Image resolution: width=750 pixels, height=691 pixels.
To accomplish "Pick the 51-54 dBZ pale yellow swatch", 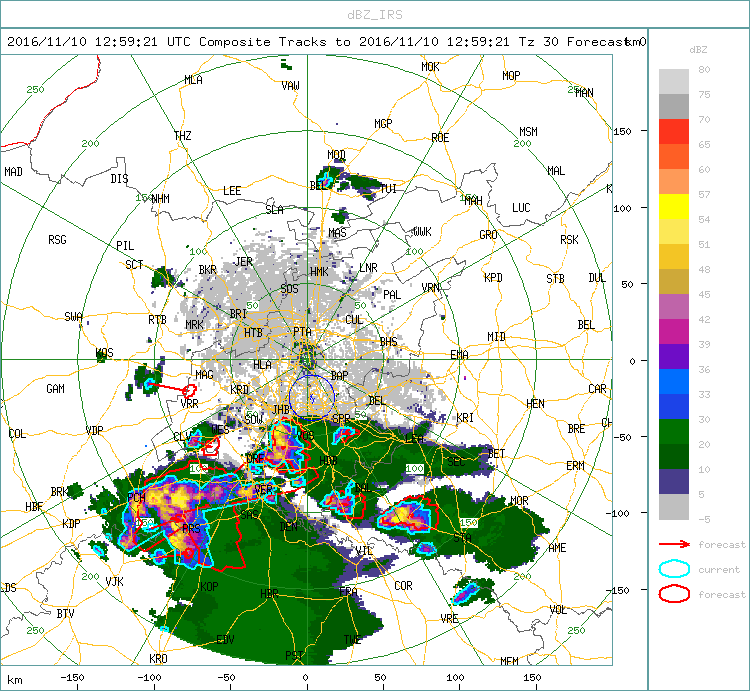I will coord(673,231).
